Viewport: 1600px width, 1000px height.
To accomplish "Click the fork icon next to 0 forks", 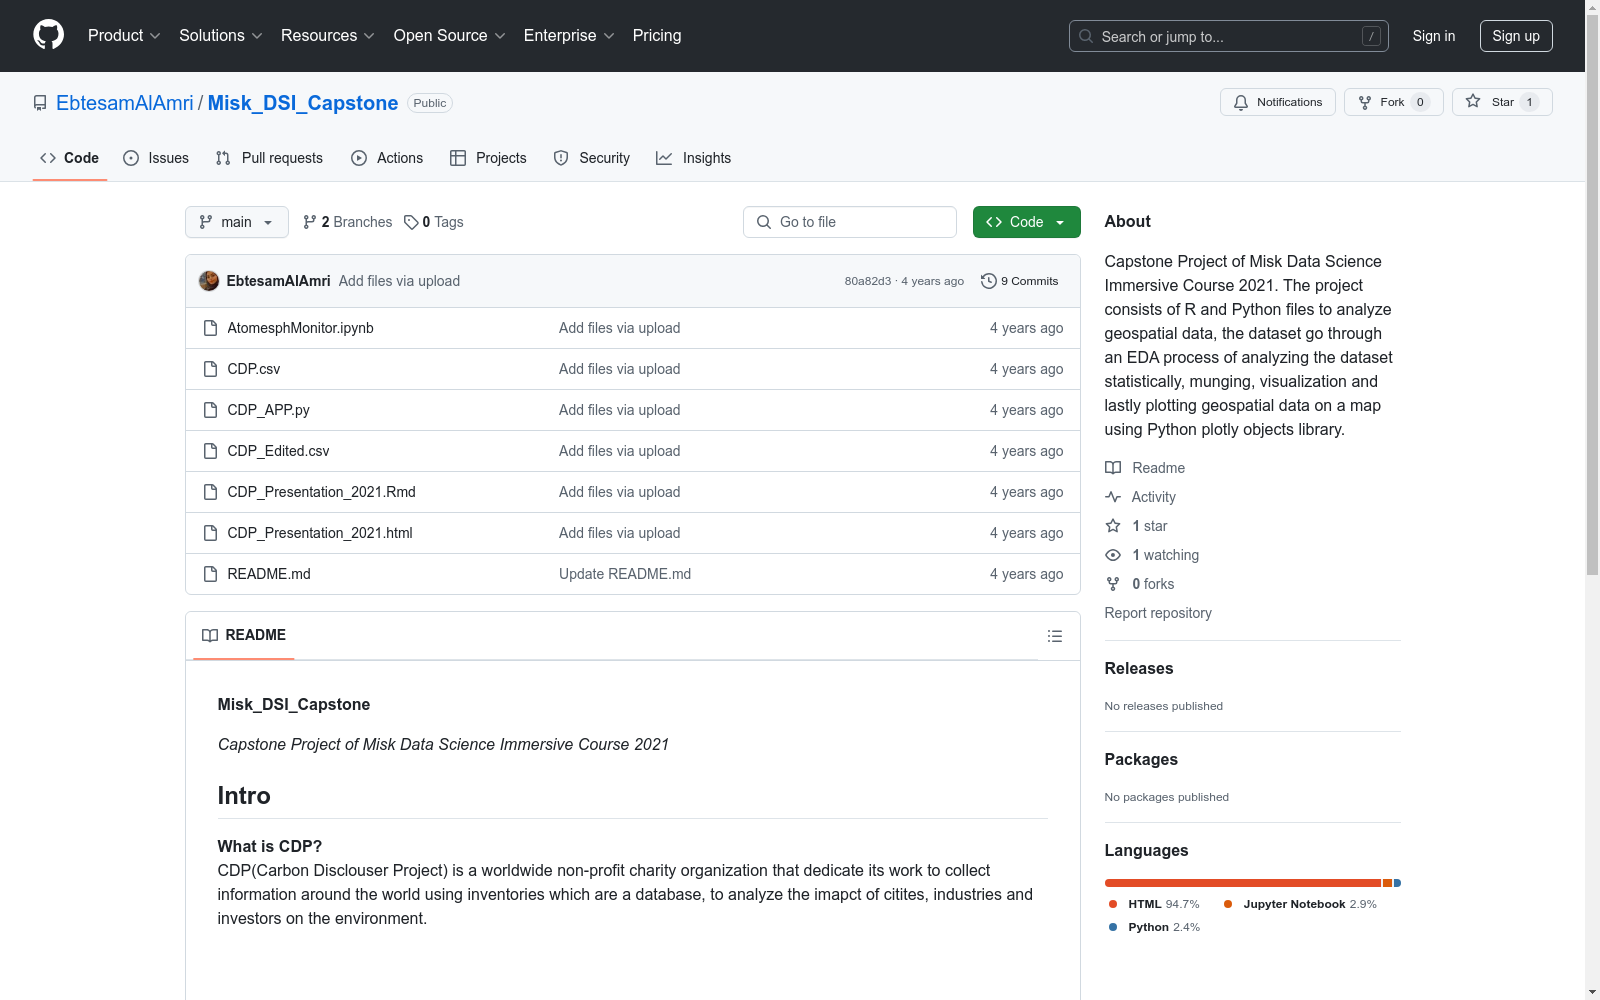I will point(1113,584).
